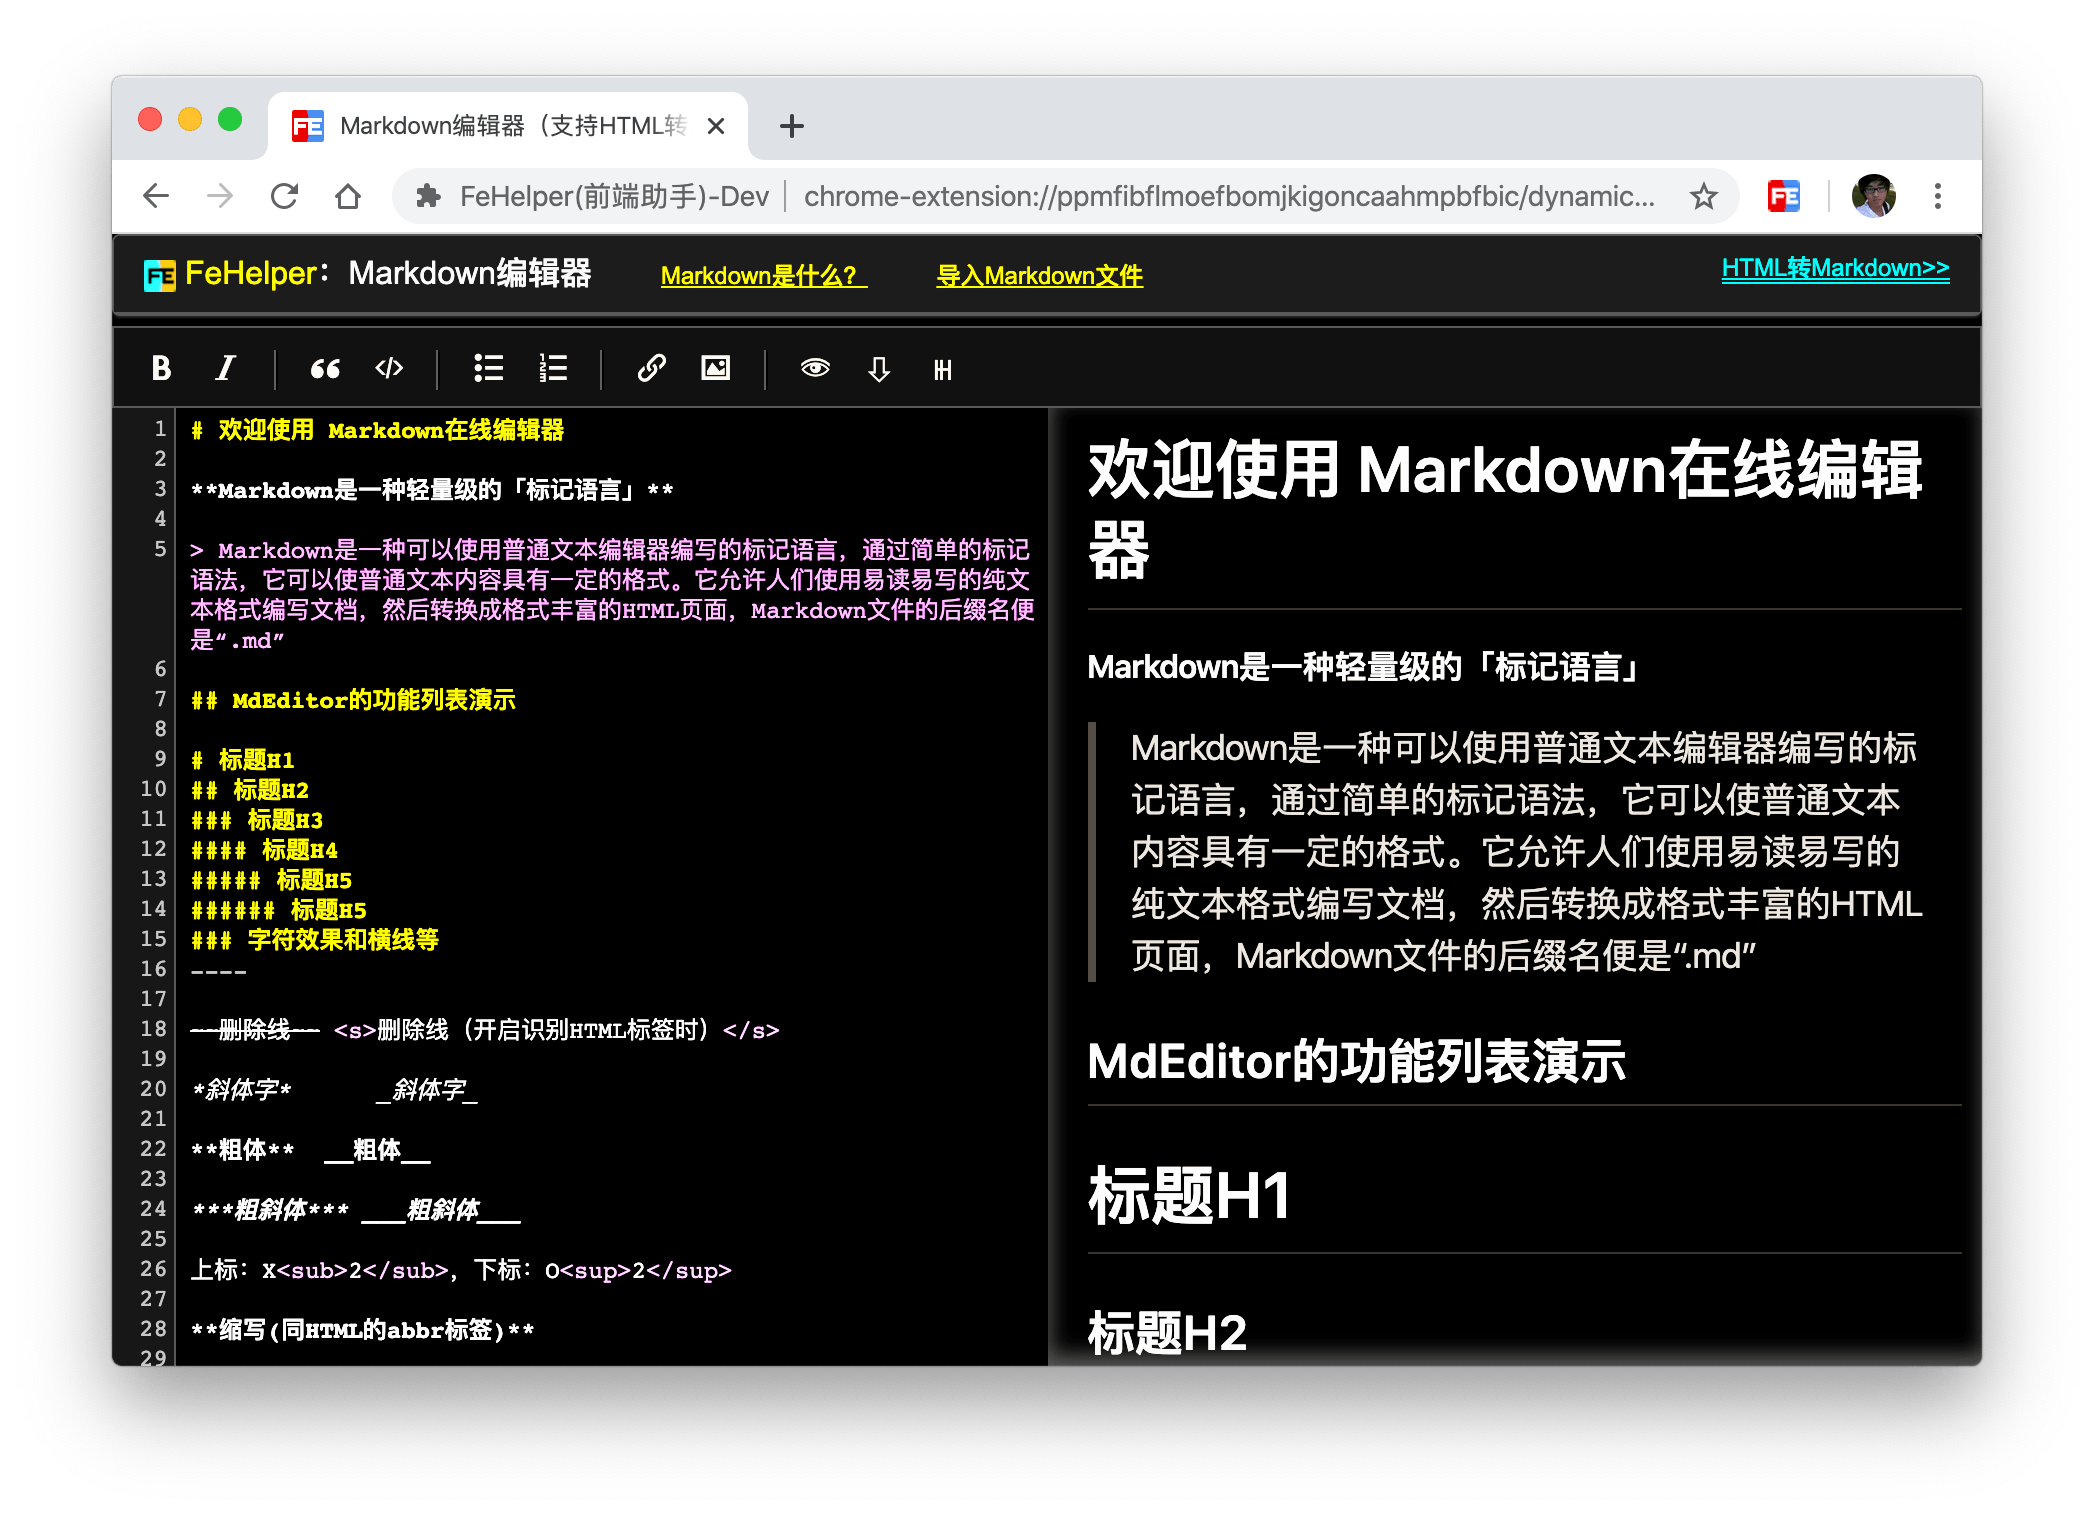
Task: Insert a hyperlink with the link icon
Action: (x=651, y=369)
